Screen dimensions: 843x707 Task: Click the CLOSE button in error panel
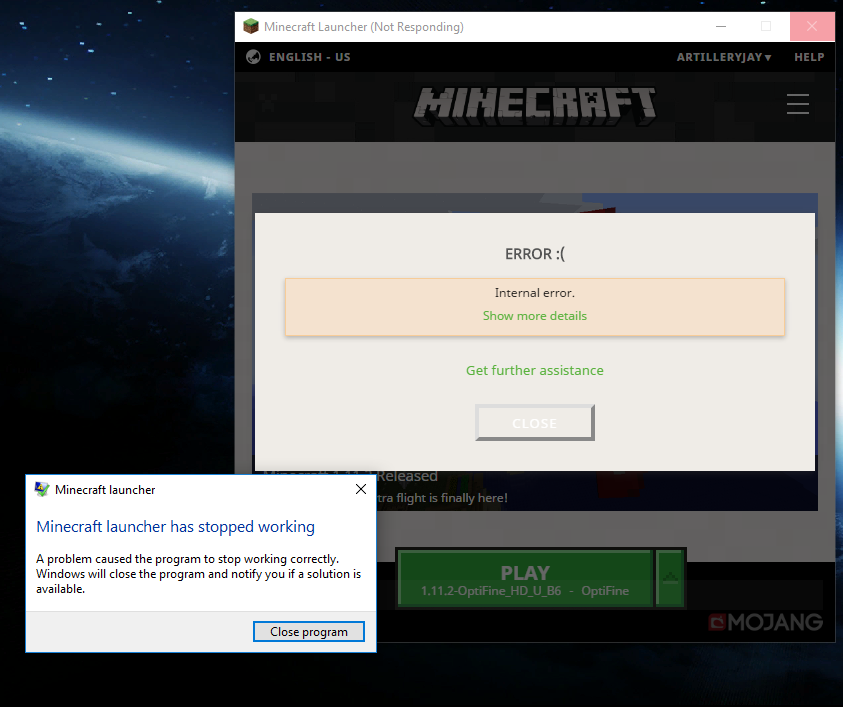click(x=535, y=423)
